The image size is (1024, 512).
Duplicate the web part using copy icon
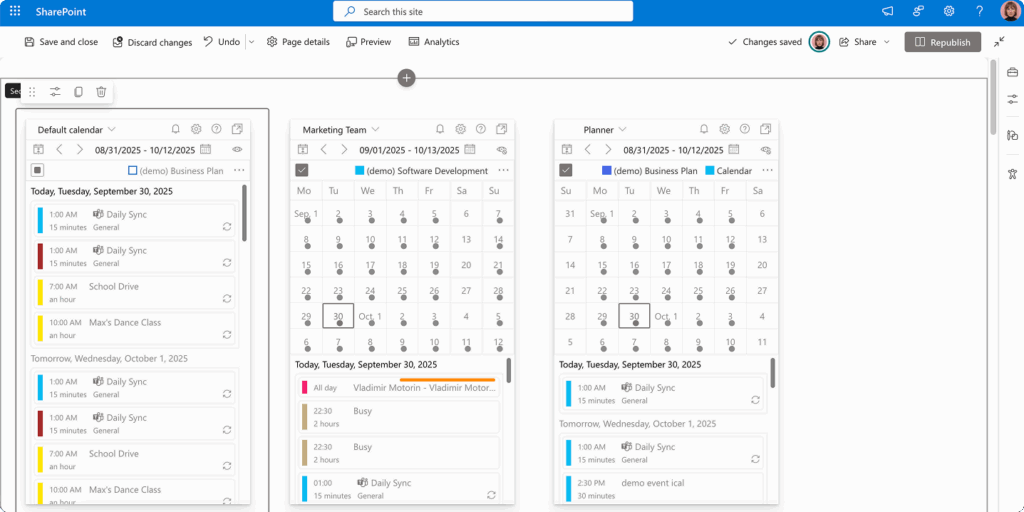[x=79, y=92]
